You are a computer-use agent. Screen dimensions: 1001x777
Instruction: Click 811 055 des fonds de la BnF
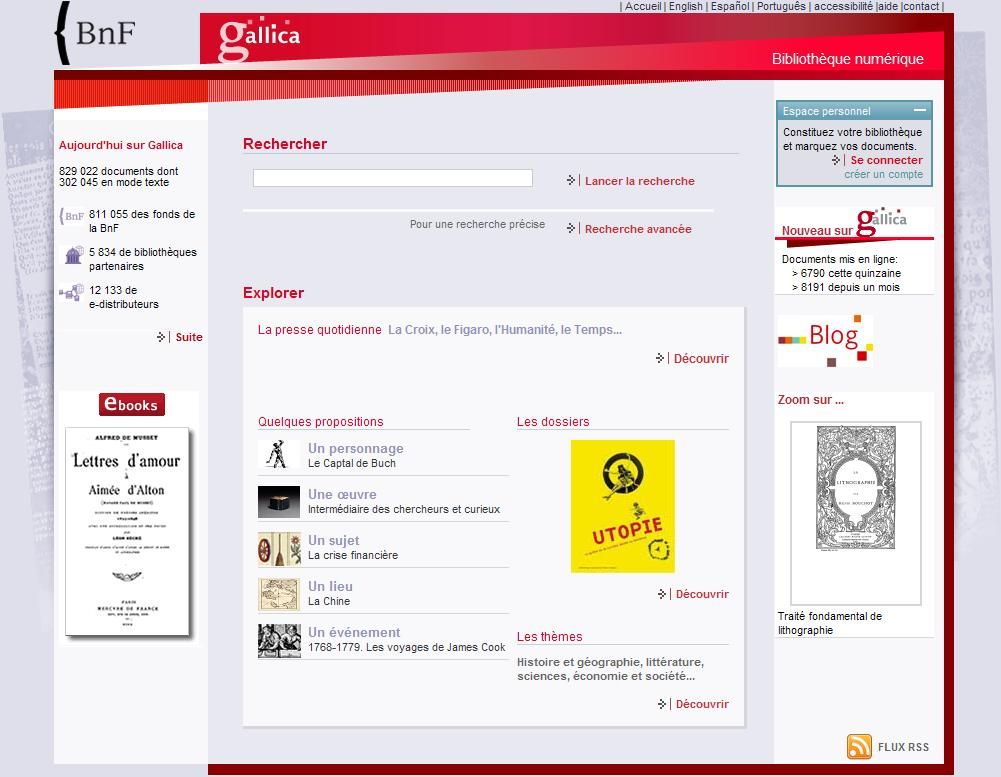142,221
